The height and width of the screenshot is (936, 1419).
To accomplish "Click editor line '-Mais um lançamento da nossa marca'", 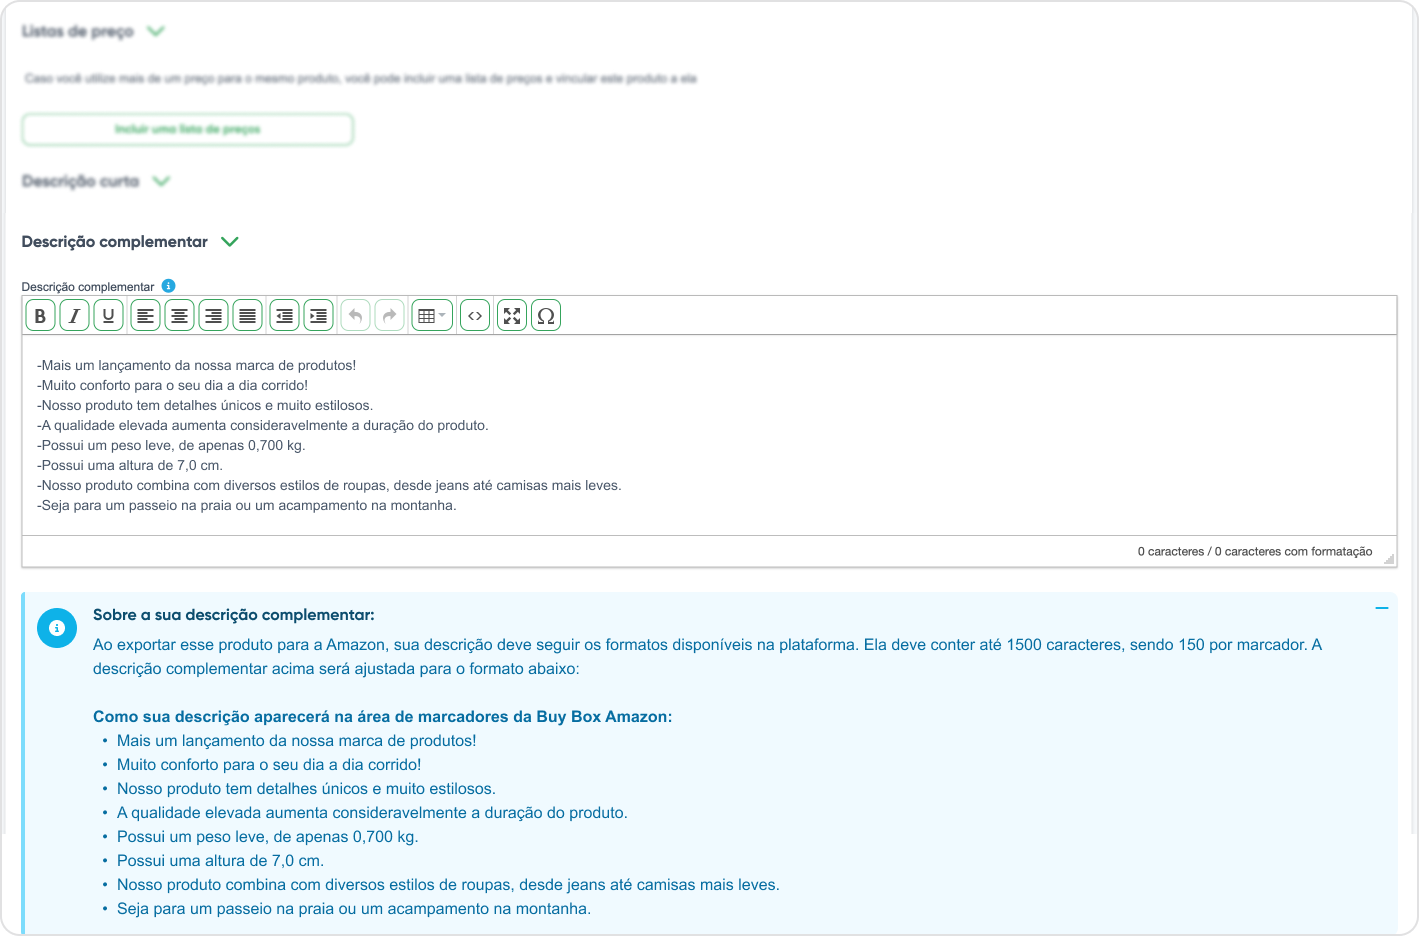I will point(197,365).
